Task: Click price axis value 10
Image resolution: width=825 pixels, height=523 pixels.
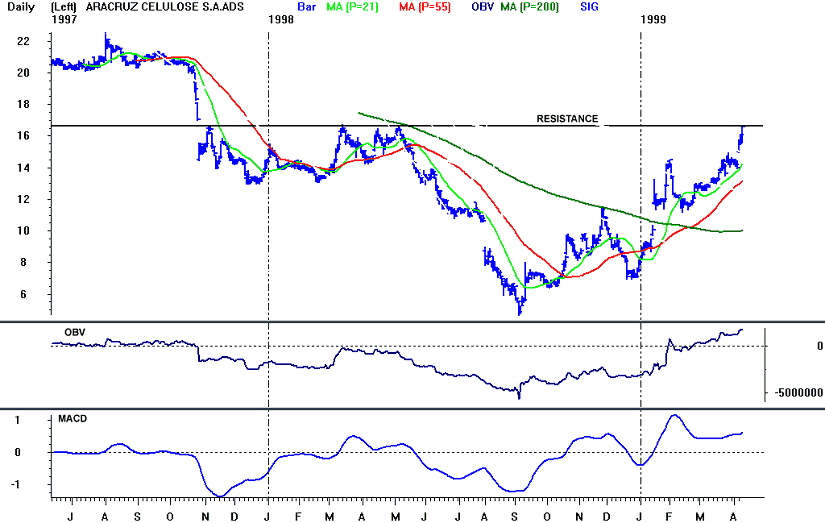Action: [23, 230]
